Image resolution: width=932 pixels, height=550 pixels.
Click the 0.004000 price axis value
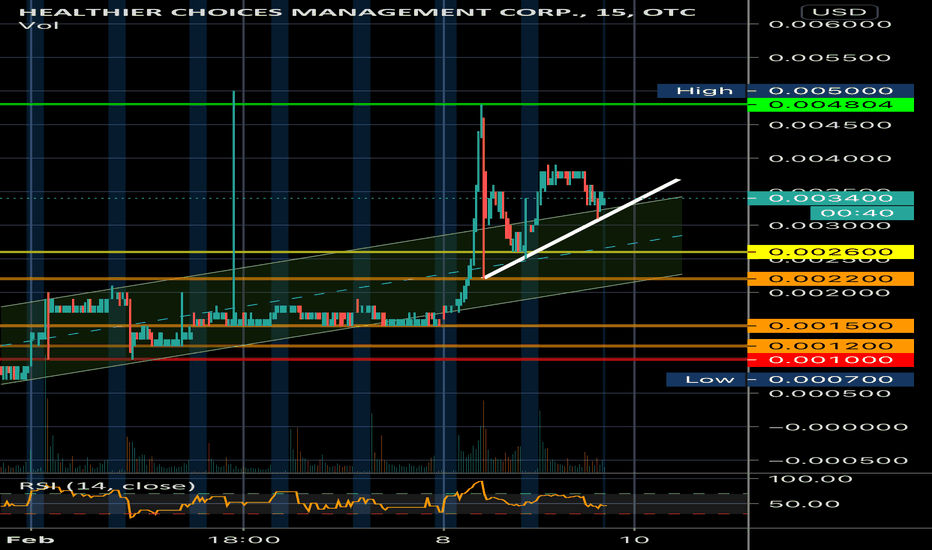click(x=830, y=159)
